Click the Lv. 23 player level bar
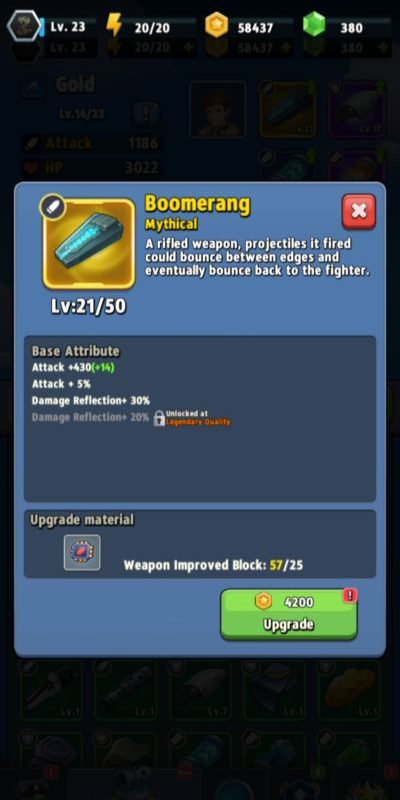 click(x=69, y=27)
